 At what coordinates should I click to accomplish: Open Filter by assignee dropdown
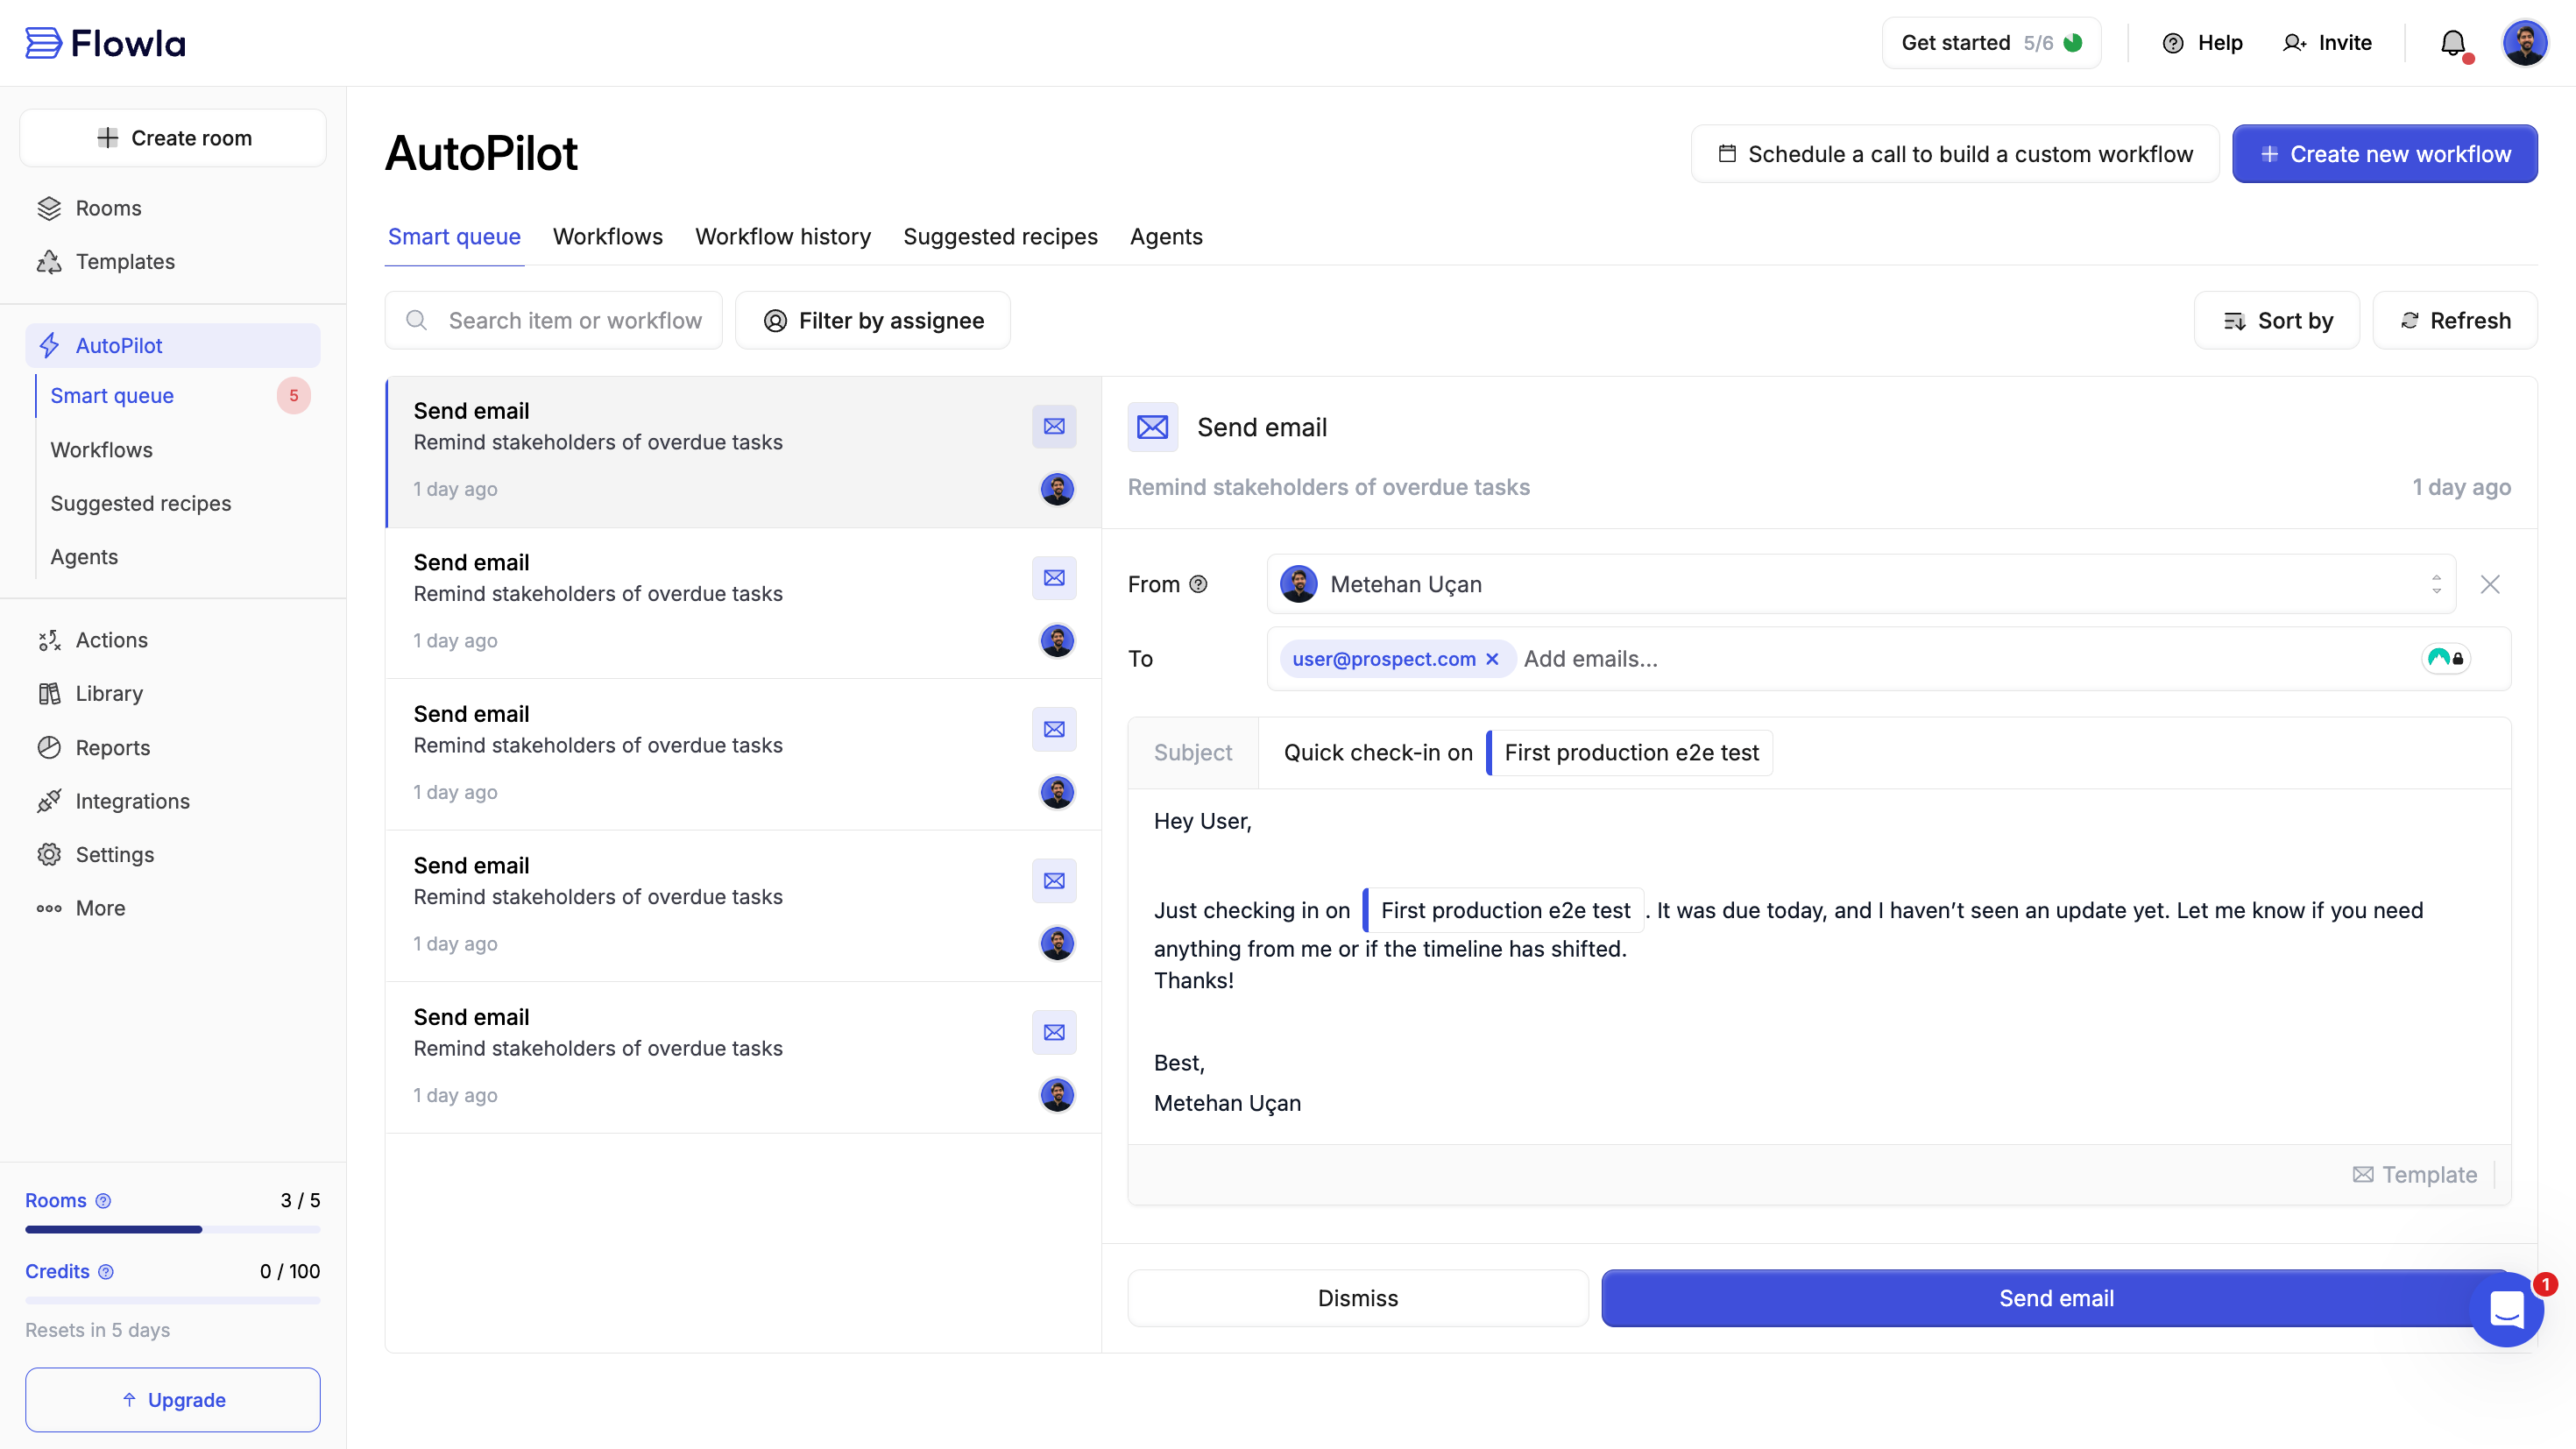point(872,320)
